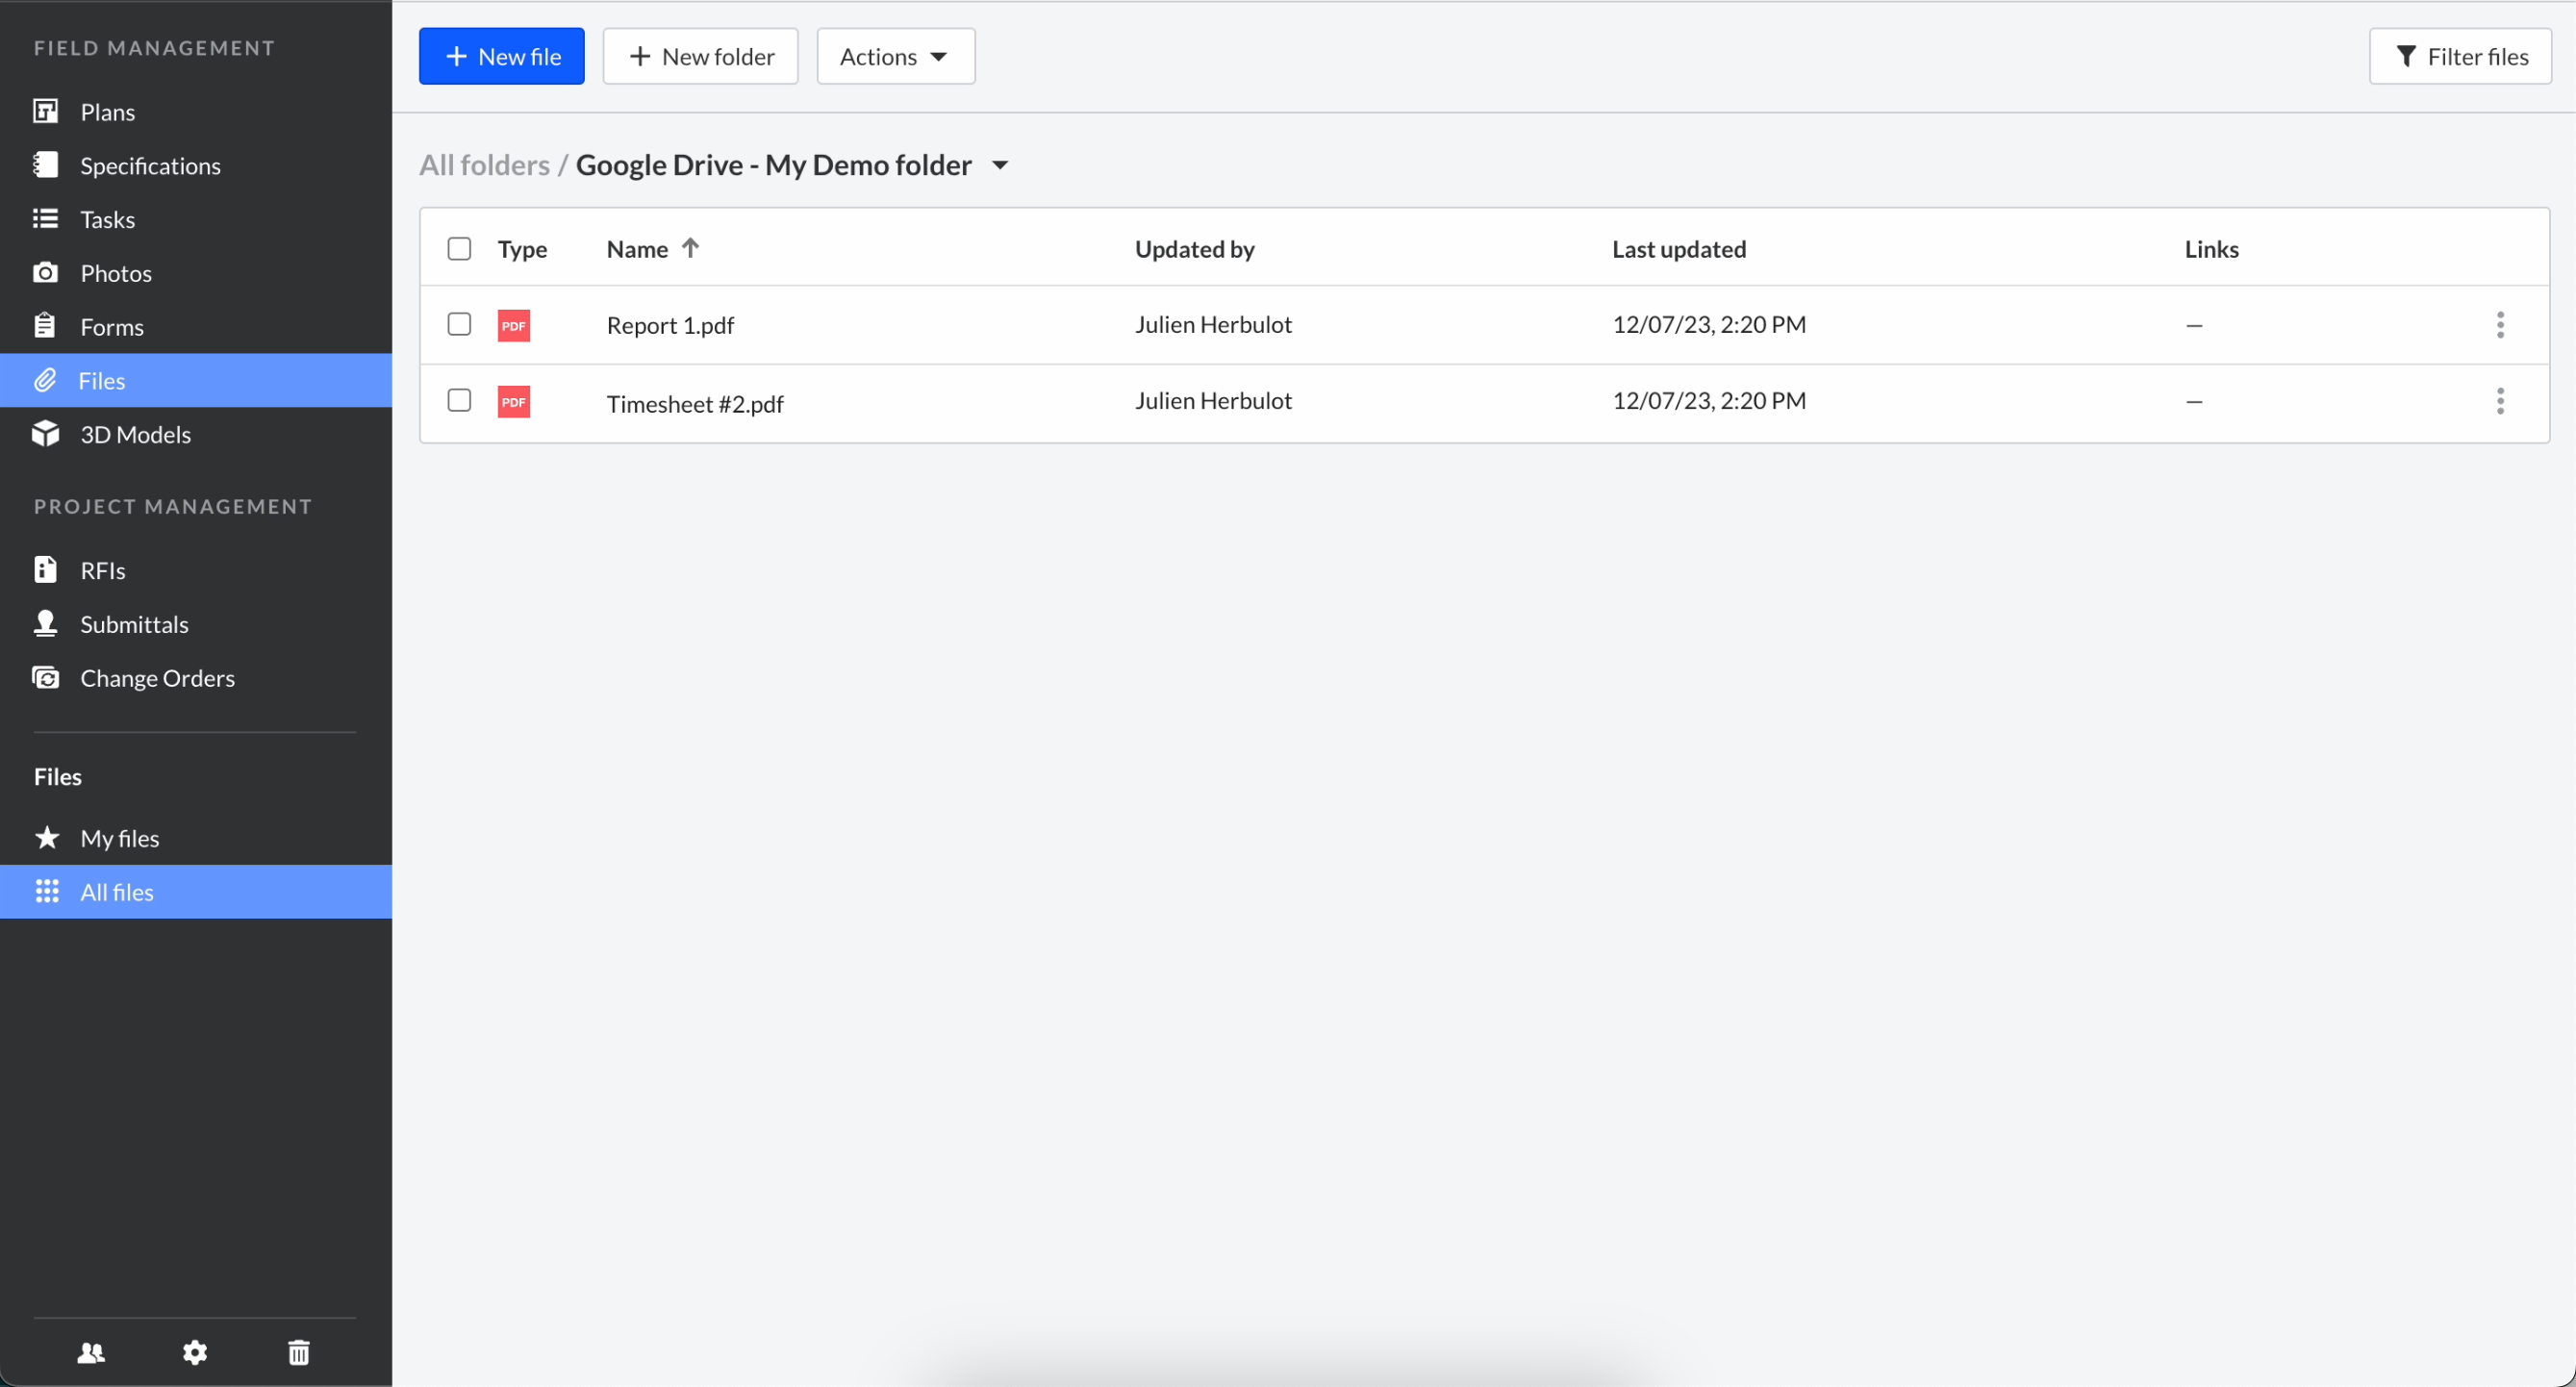Open Photos via the camera icon
Image resolution: width=2576 pixels, height=1387 pixels.
tap(45, 273)
